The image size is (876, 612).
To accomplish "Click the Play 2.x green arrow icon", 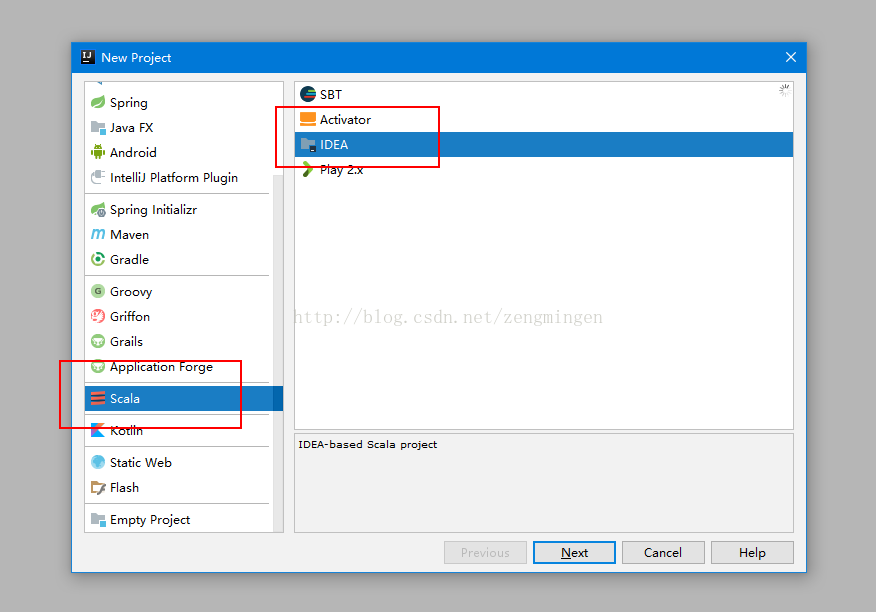I will [x=307, y=169].
